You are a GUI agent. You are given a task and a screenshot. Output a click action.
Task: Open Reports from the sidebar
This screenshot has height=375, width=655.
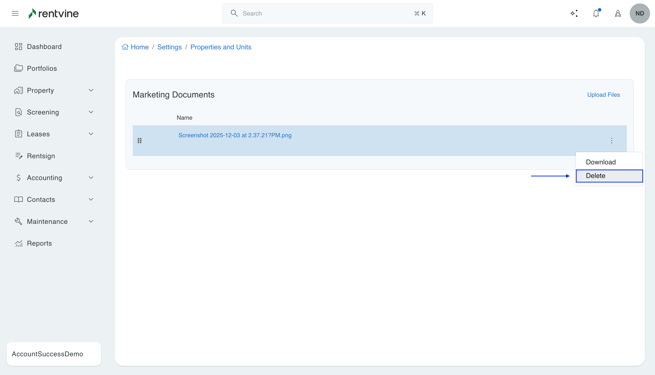(39, 243)
